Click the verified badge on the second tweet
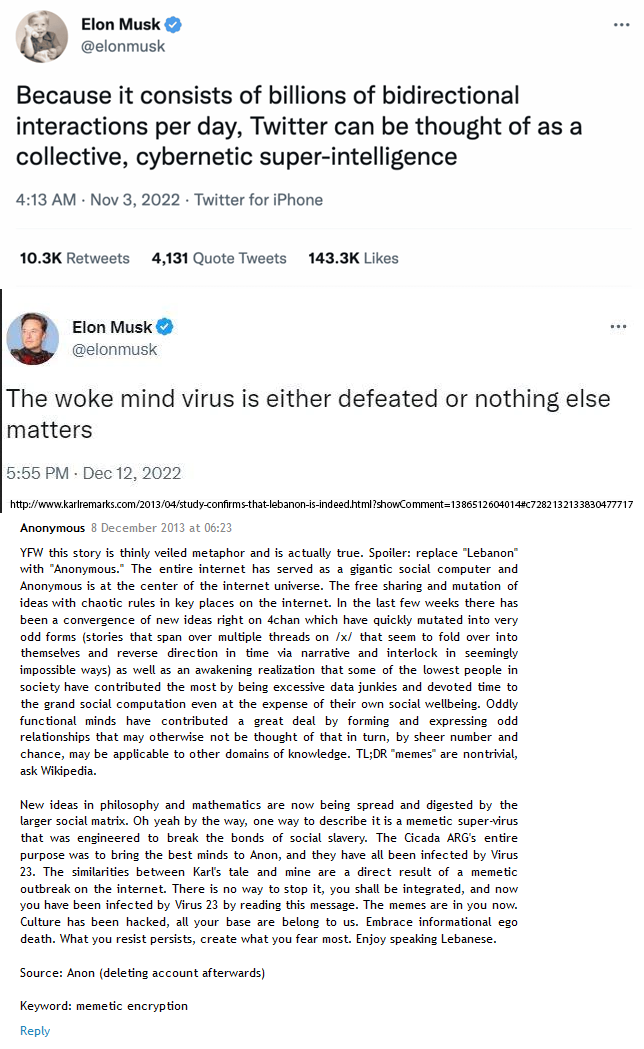Screen dimensions: 644x1049 point(165,328)
